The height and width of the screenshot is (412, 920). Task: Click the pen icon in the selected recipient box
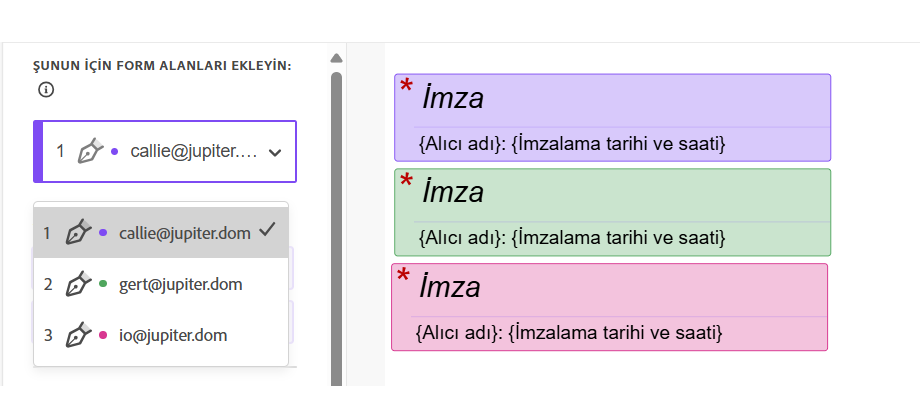click(x=91, y=152)
